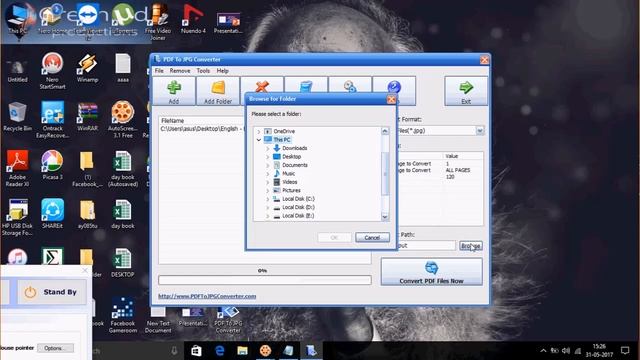Expand the Local Disk (C:) node
This screenshot has width=640, height=360.
pyautogui.click(x=268, y=199)
